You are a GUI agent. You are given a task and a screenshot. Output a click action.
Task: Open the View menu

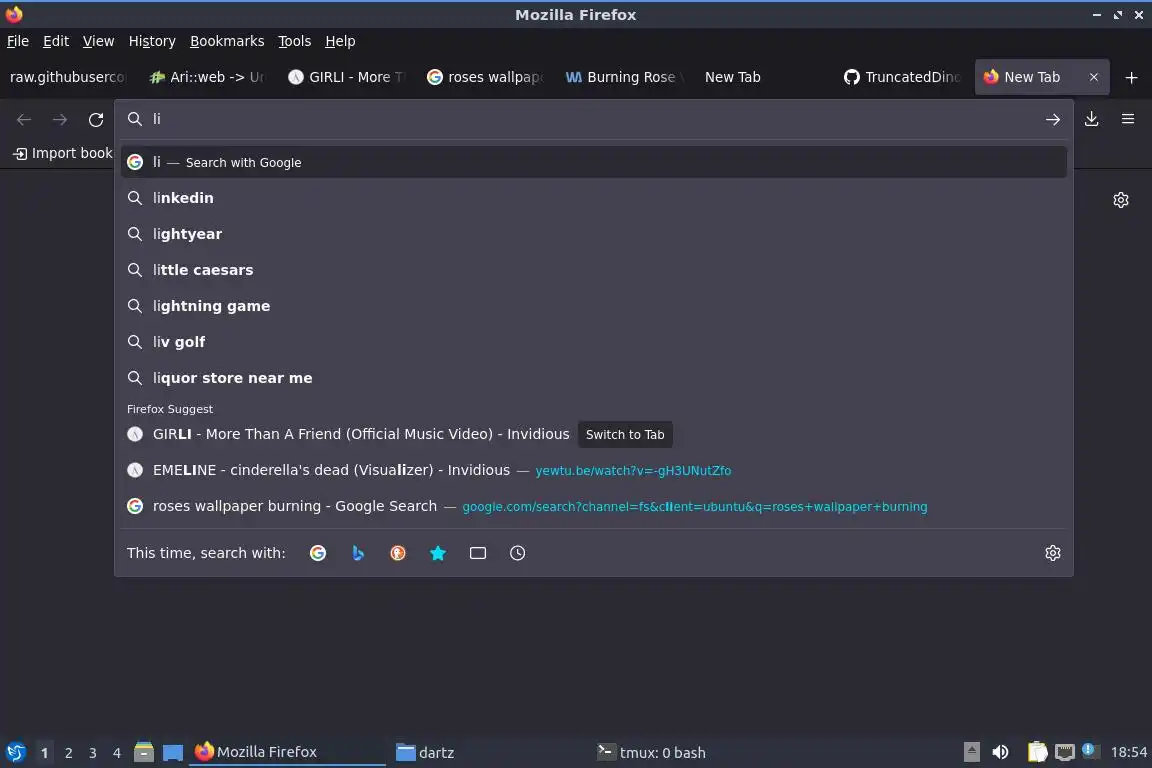coord(98,41)
